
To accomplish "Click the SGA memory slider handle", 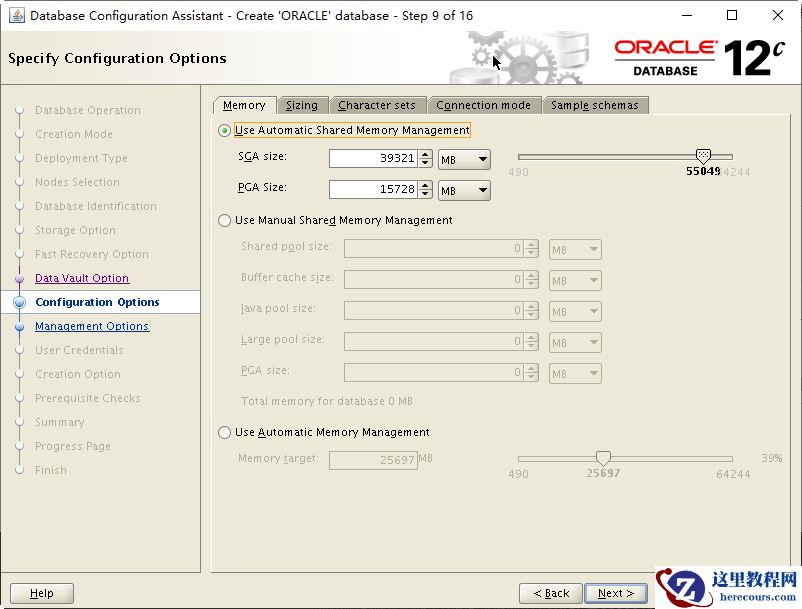I will point(702,156).
